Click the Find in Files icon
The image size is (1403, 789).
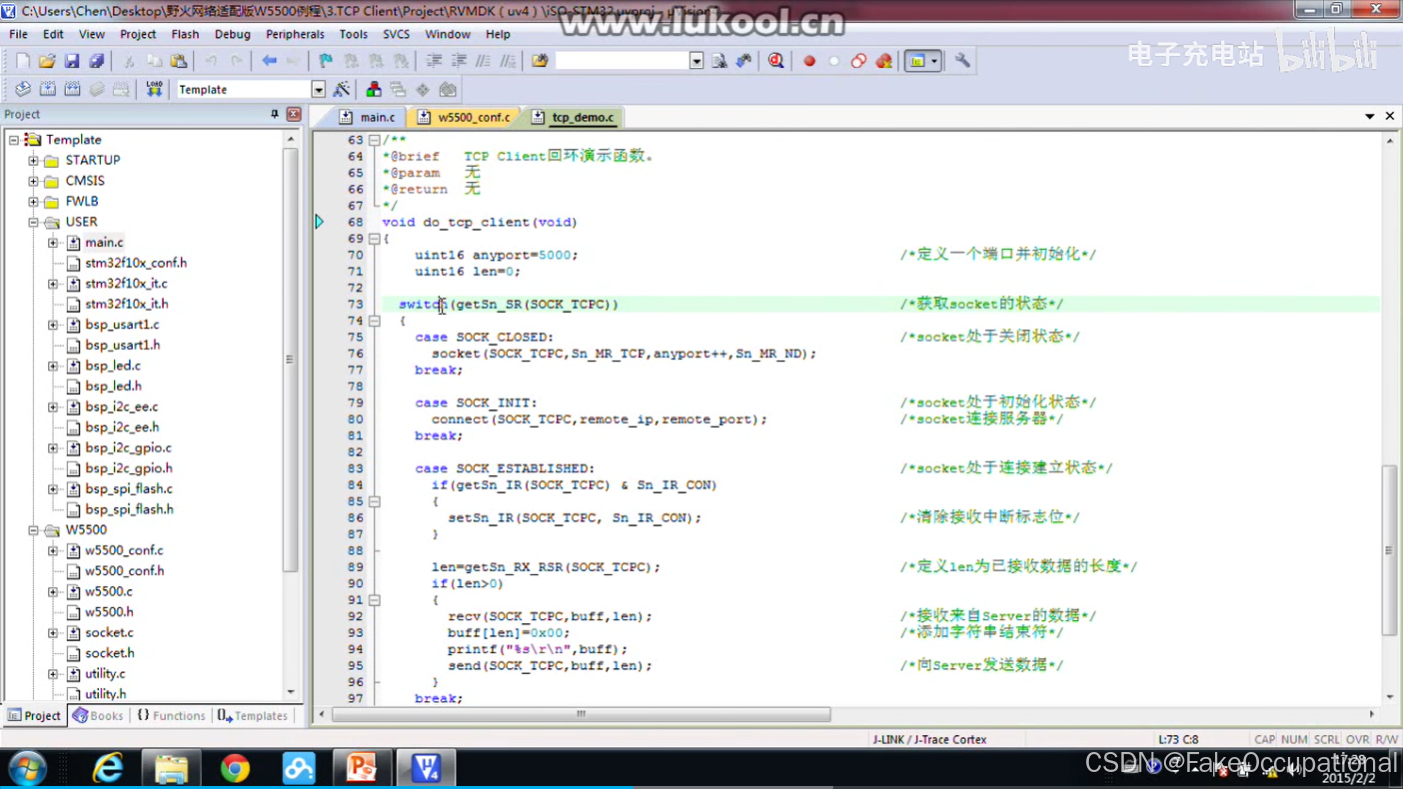tap(540, 61)
